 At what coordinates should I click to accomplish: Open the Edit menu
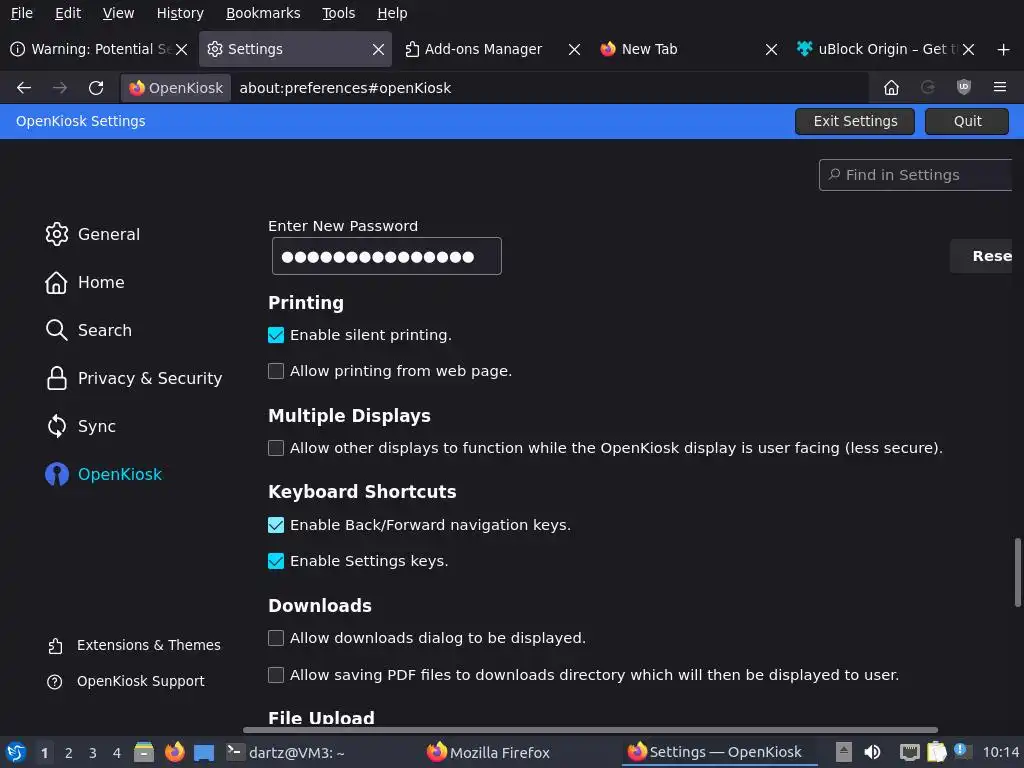click(68, 13)
